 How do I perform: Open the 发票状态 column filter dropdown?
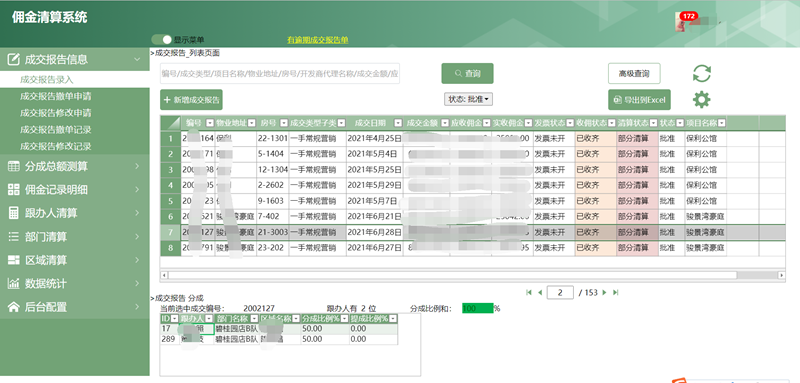[570, 123]
